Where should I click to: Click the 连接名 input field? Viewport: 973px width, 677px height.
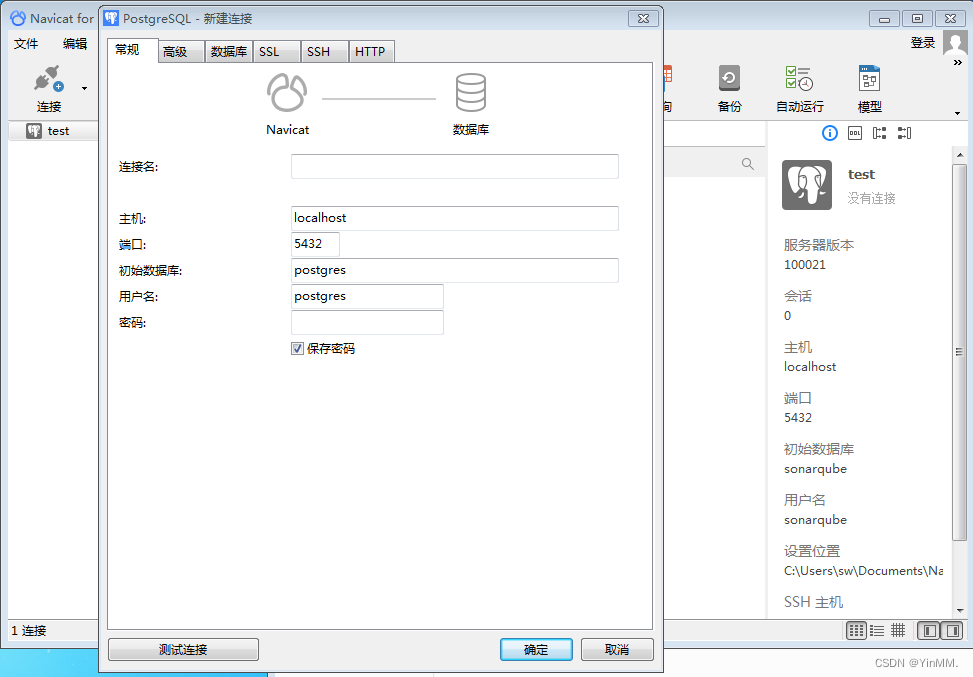point(455,166)
